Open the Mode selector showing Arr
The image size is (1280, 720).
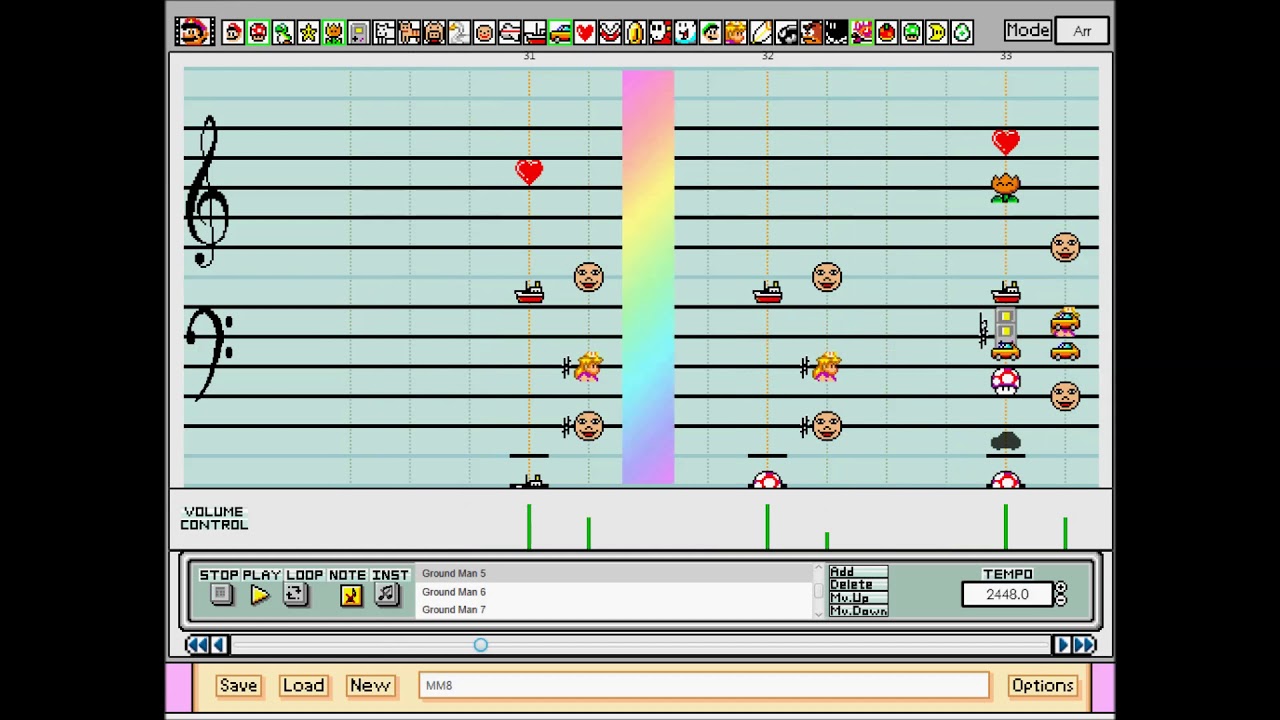click(1082, 31)
